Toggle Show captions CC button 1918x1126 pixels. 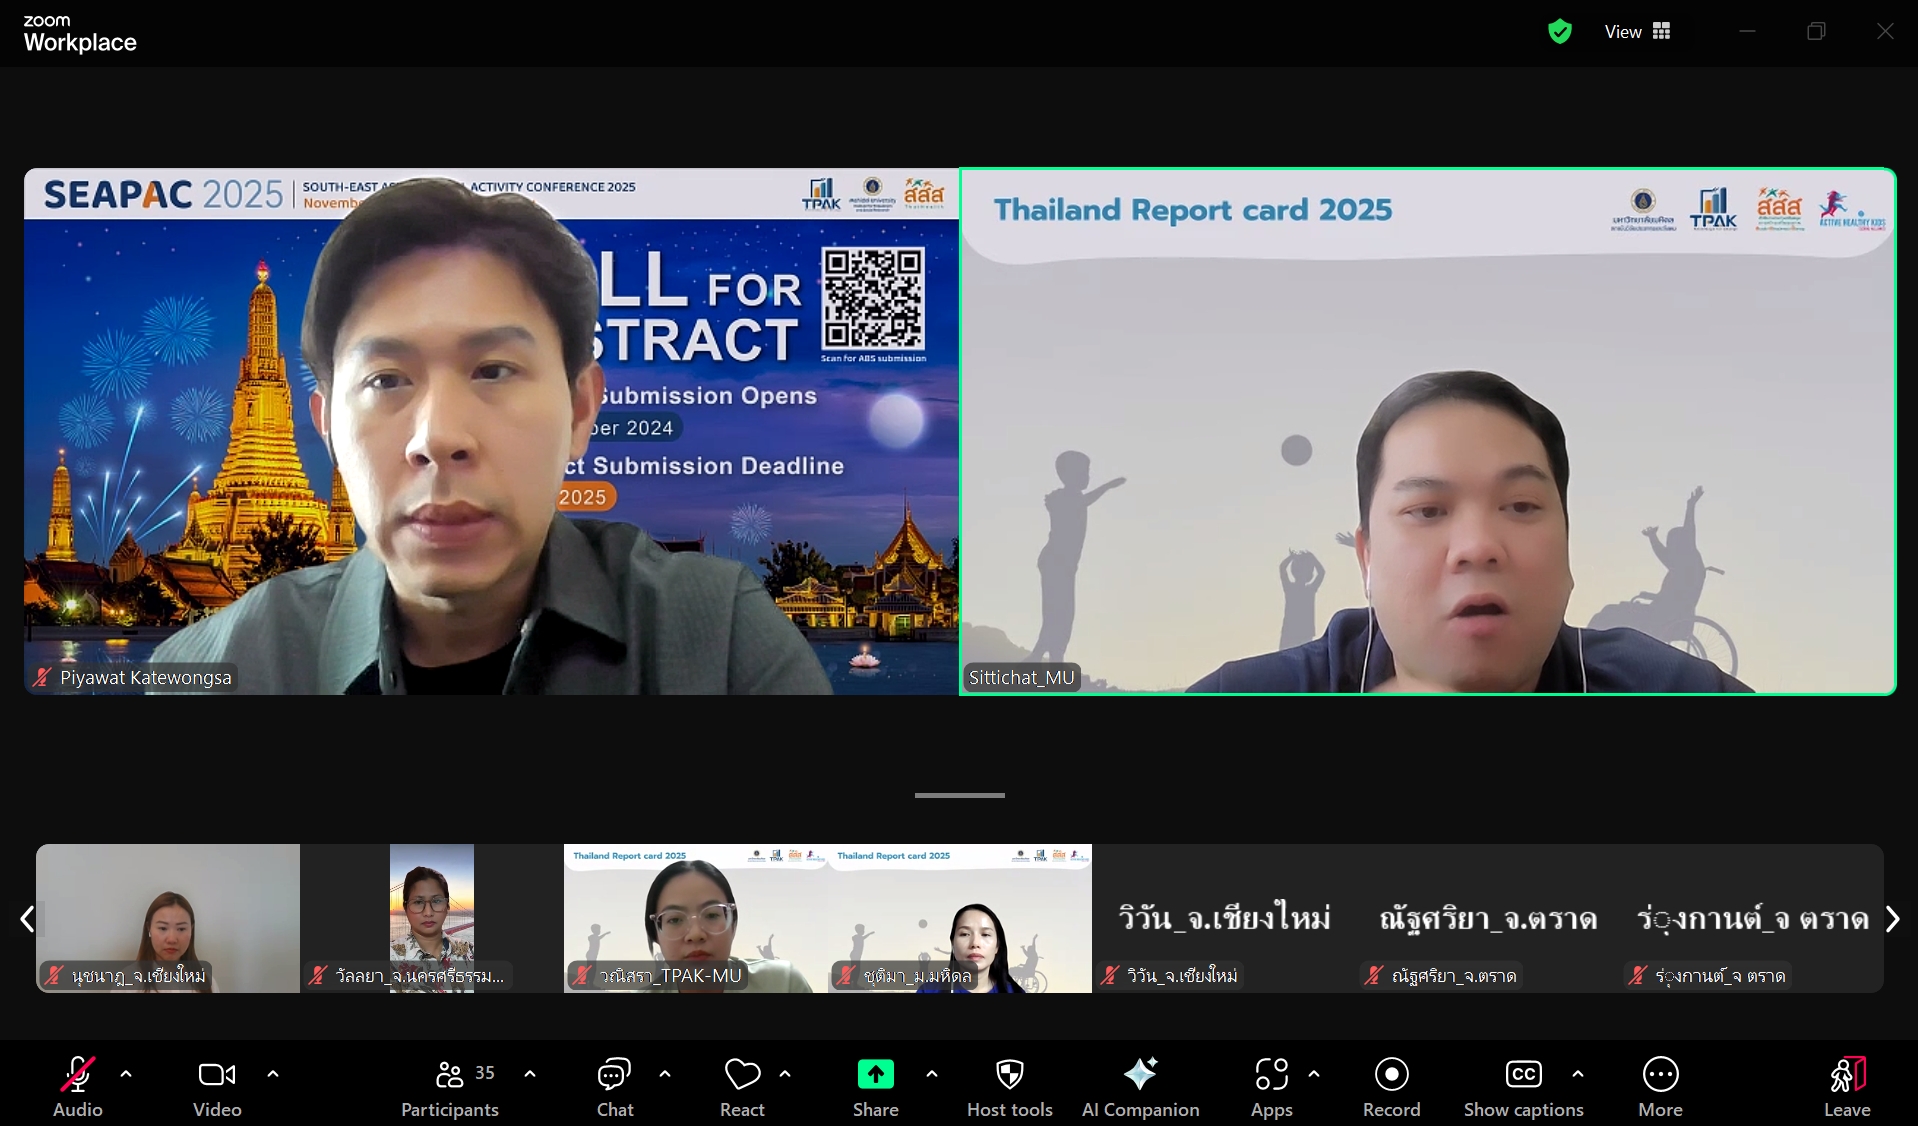(1523, 1085)
